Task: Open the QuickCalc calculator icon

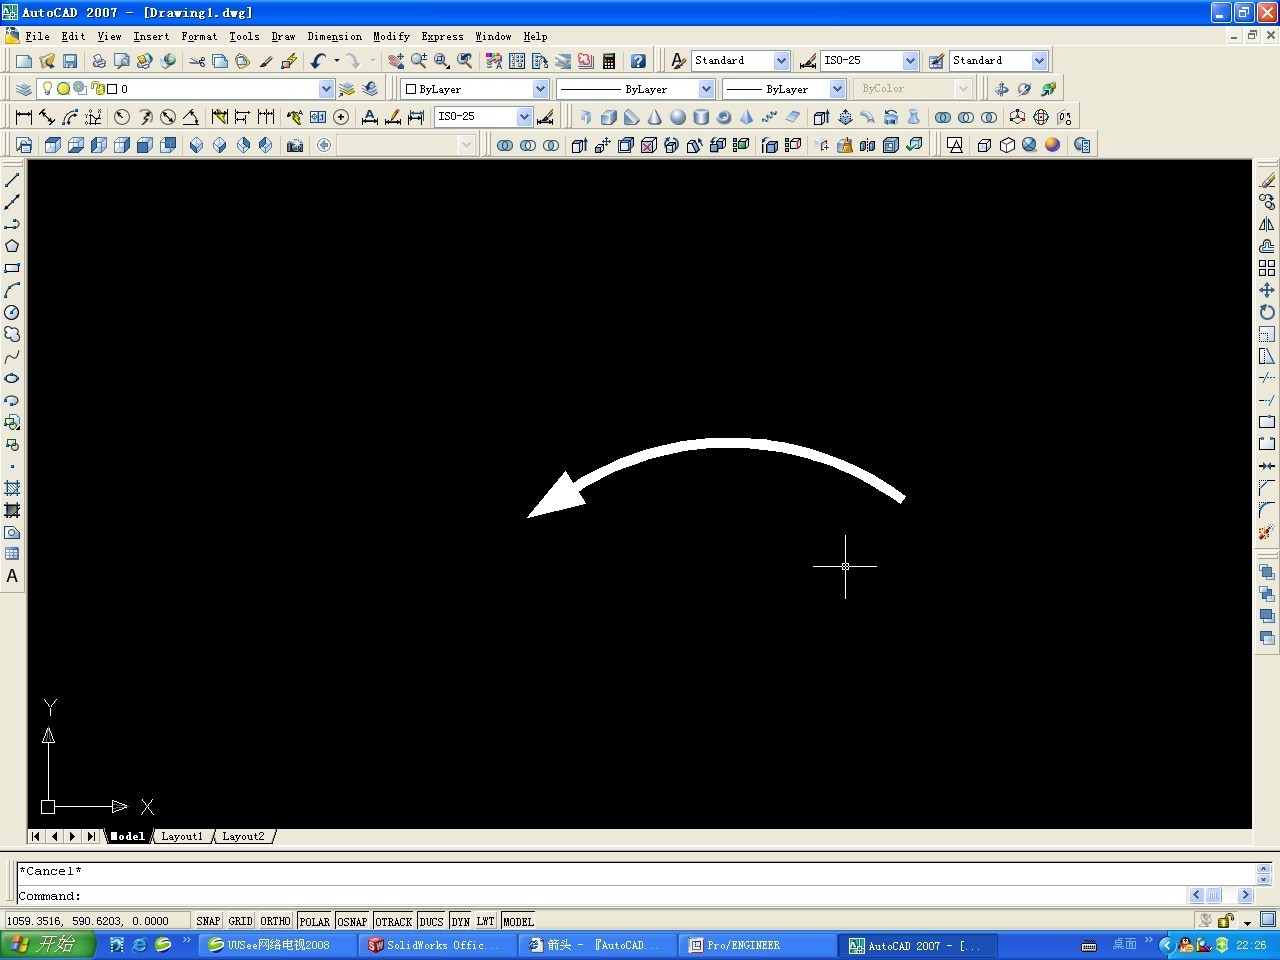Action: click(x=609, y=61)
